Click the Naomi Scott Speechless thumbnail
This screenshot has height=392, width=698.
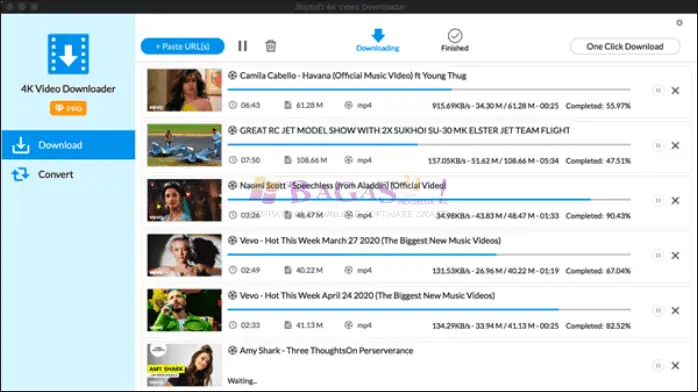click(x=184, y=200)
